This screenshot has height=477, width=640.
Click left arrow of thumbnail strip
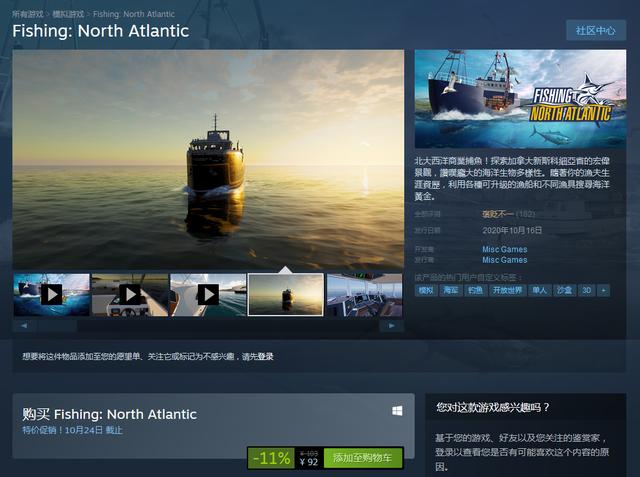24,326
